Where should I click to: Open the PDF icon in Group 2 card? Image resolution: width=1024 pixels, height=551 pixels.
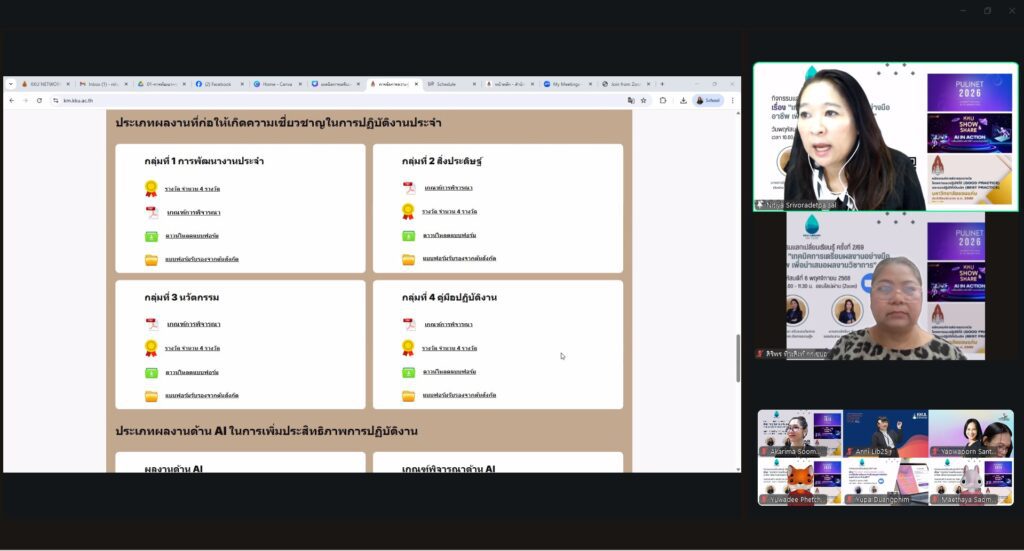tap(408, 187)
